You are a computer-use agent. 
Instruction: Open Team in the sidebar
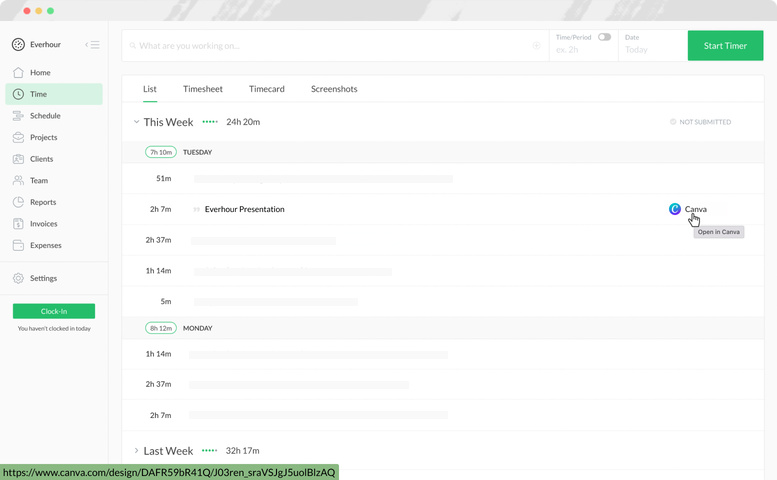[54, 180]
